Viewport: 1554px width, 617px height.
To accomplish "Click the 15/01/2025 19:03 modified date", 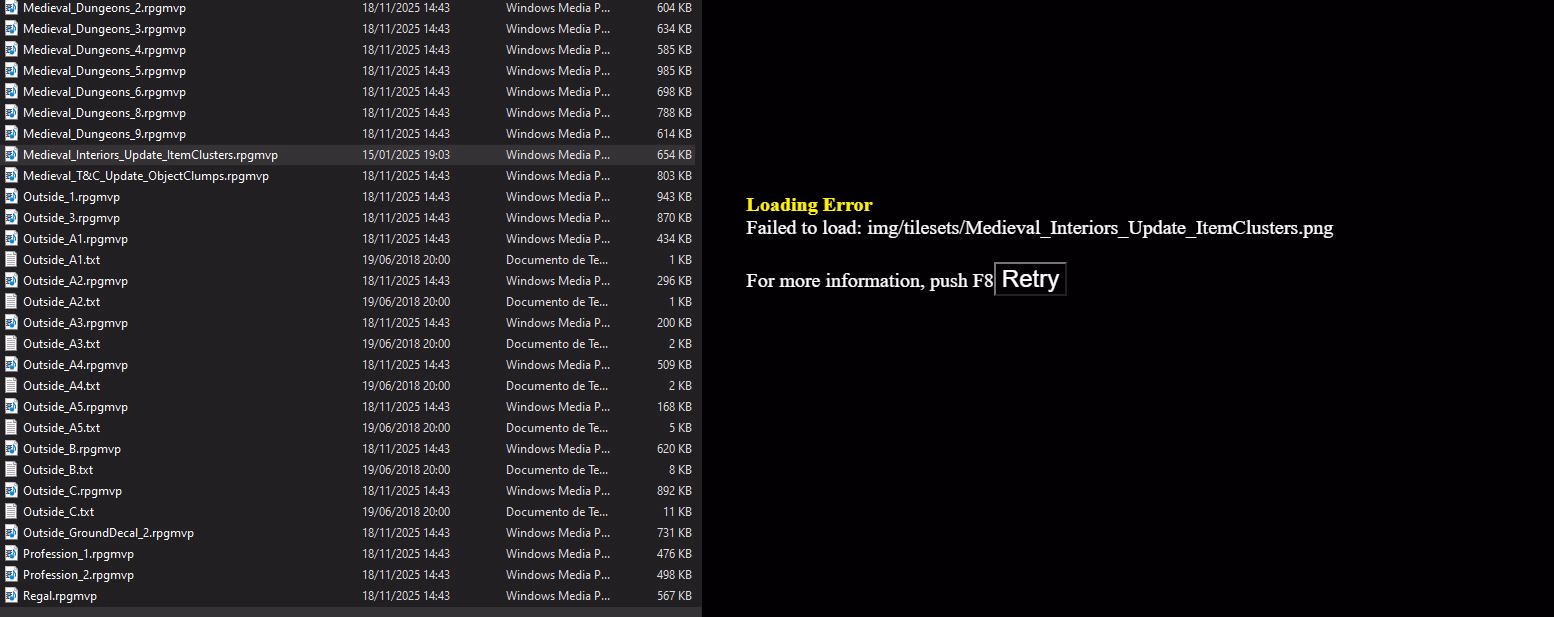I will pos(405,155).
